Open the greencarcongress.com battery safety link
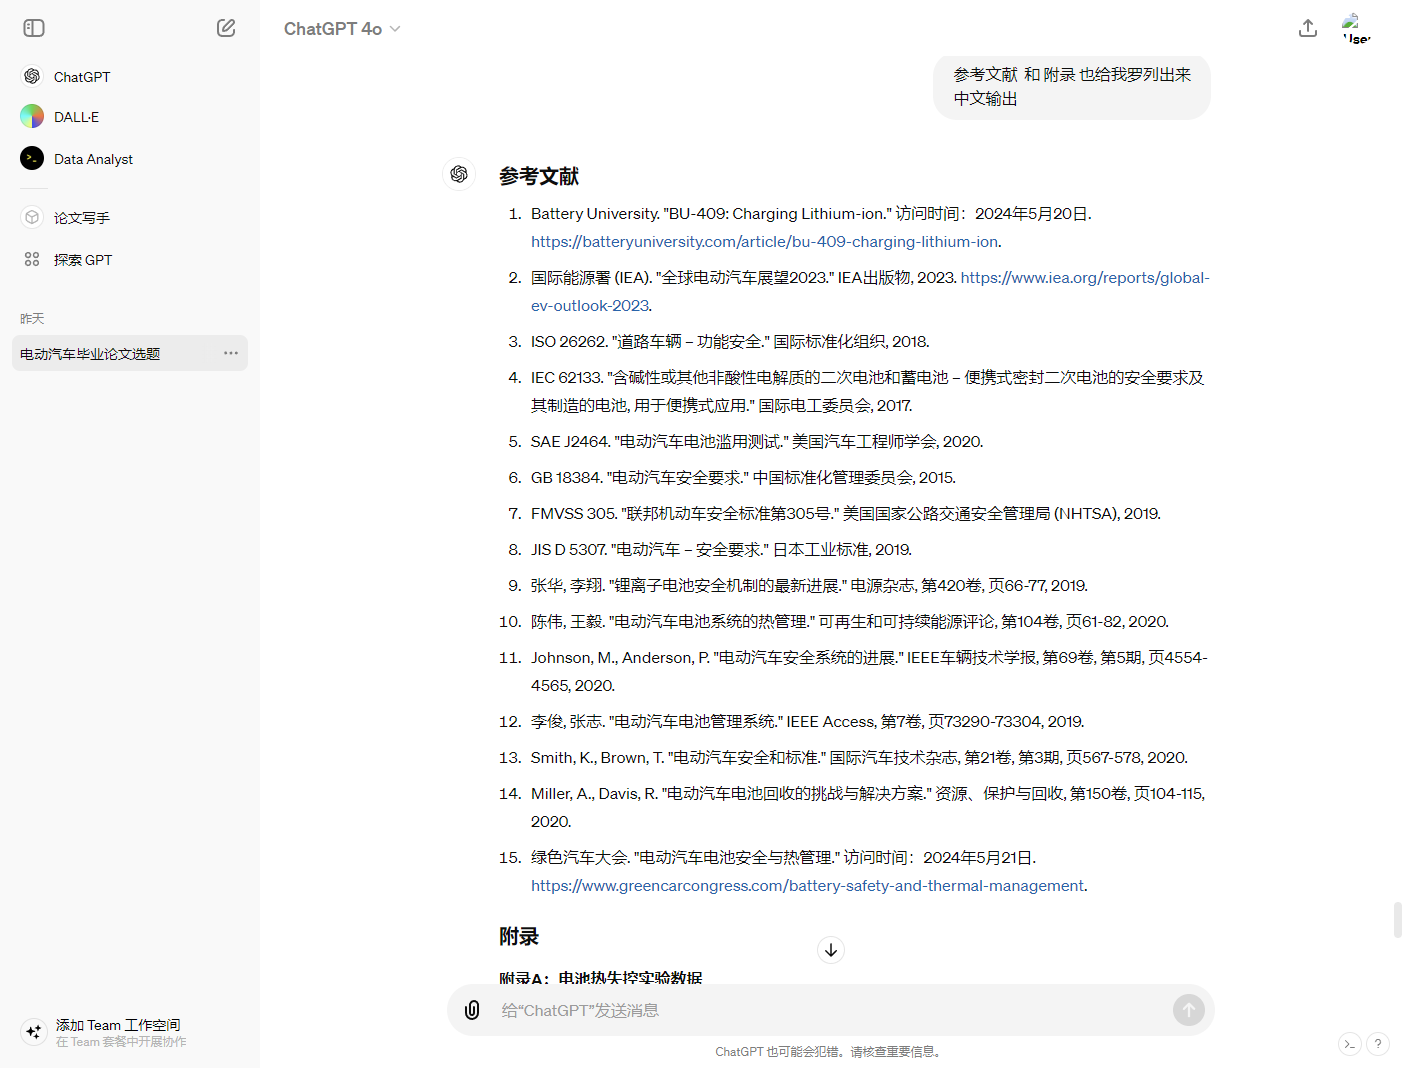The height and width of the screenshot is (1068, 1402). [807, 886]
